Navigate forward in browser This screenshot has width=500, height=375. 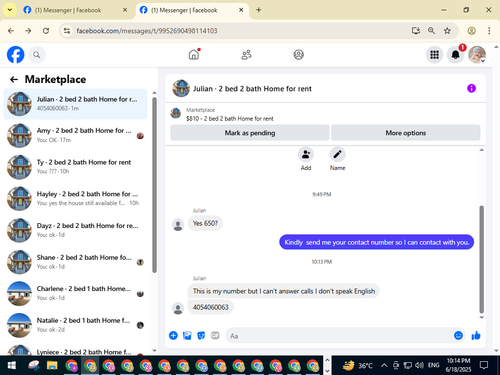(28, 31)
